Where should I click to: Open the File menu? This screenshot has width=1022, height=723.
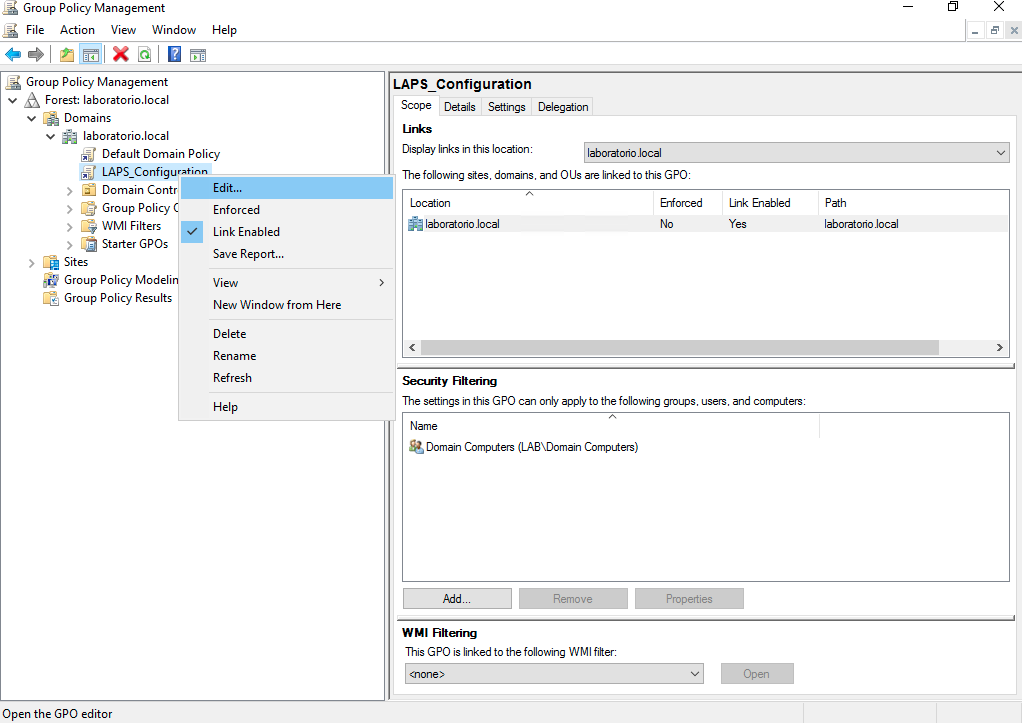click(x=35, y=30)
